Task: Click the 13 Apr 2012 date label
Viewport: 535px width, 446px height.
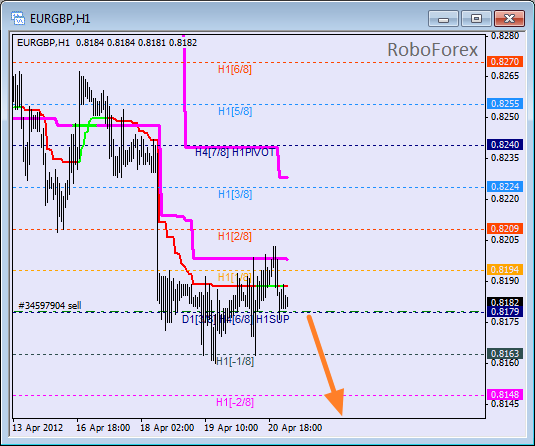Action: (x=38, y=428)
